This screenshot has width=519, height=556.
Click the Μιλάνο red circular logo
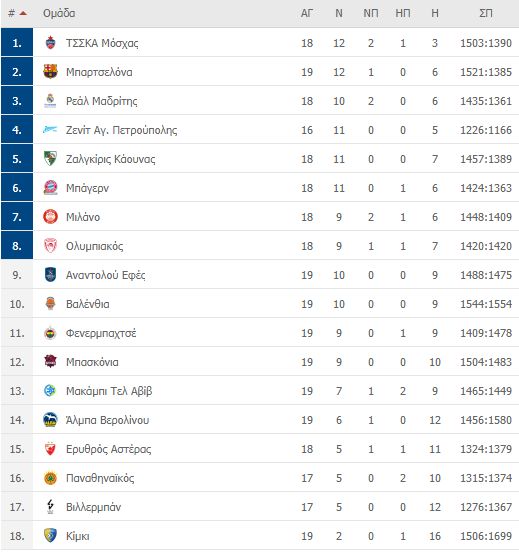pos(50,217)
